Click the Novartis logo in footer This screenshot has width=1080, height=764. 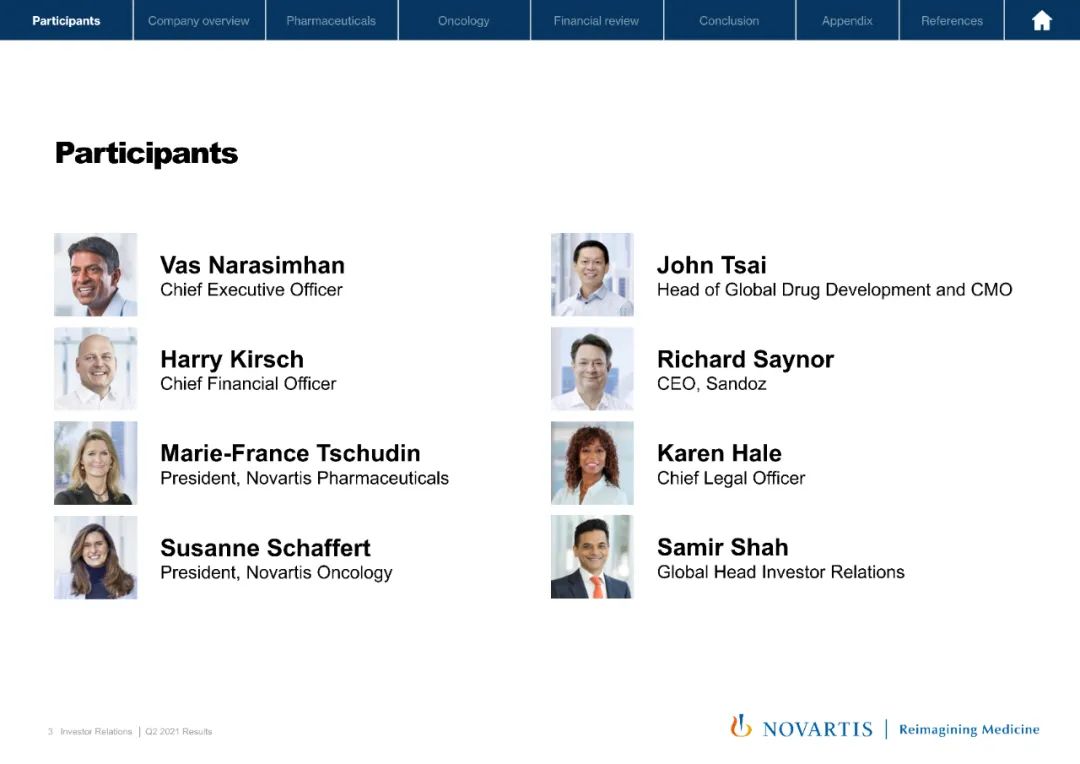coord(801,728)
